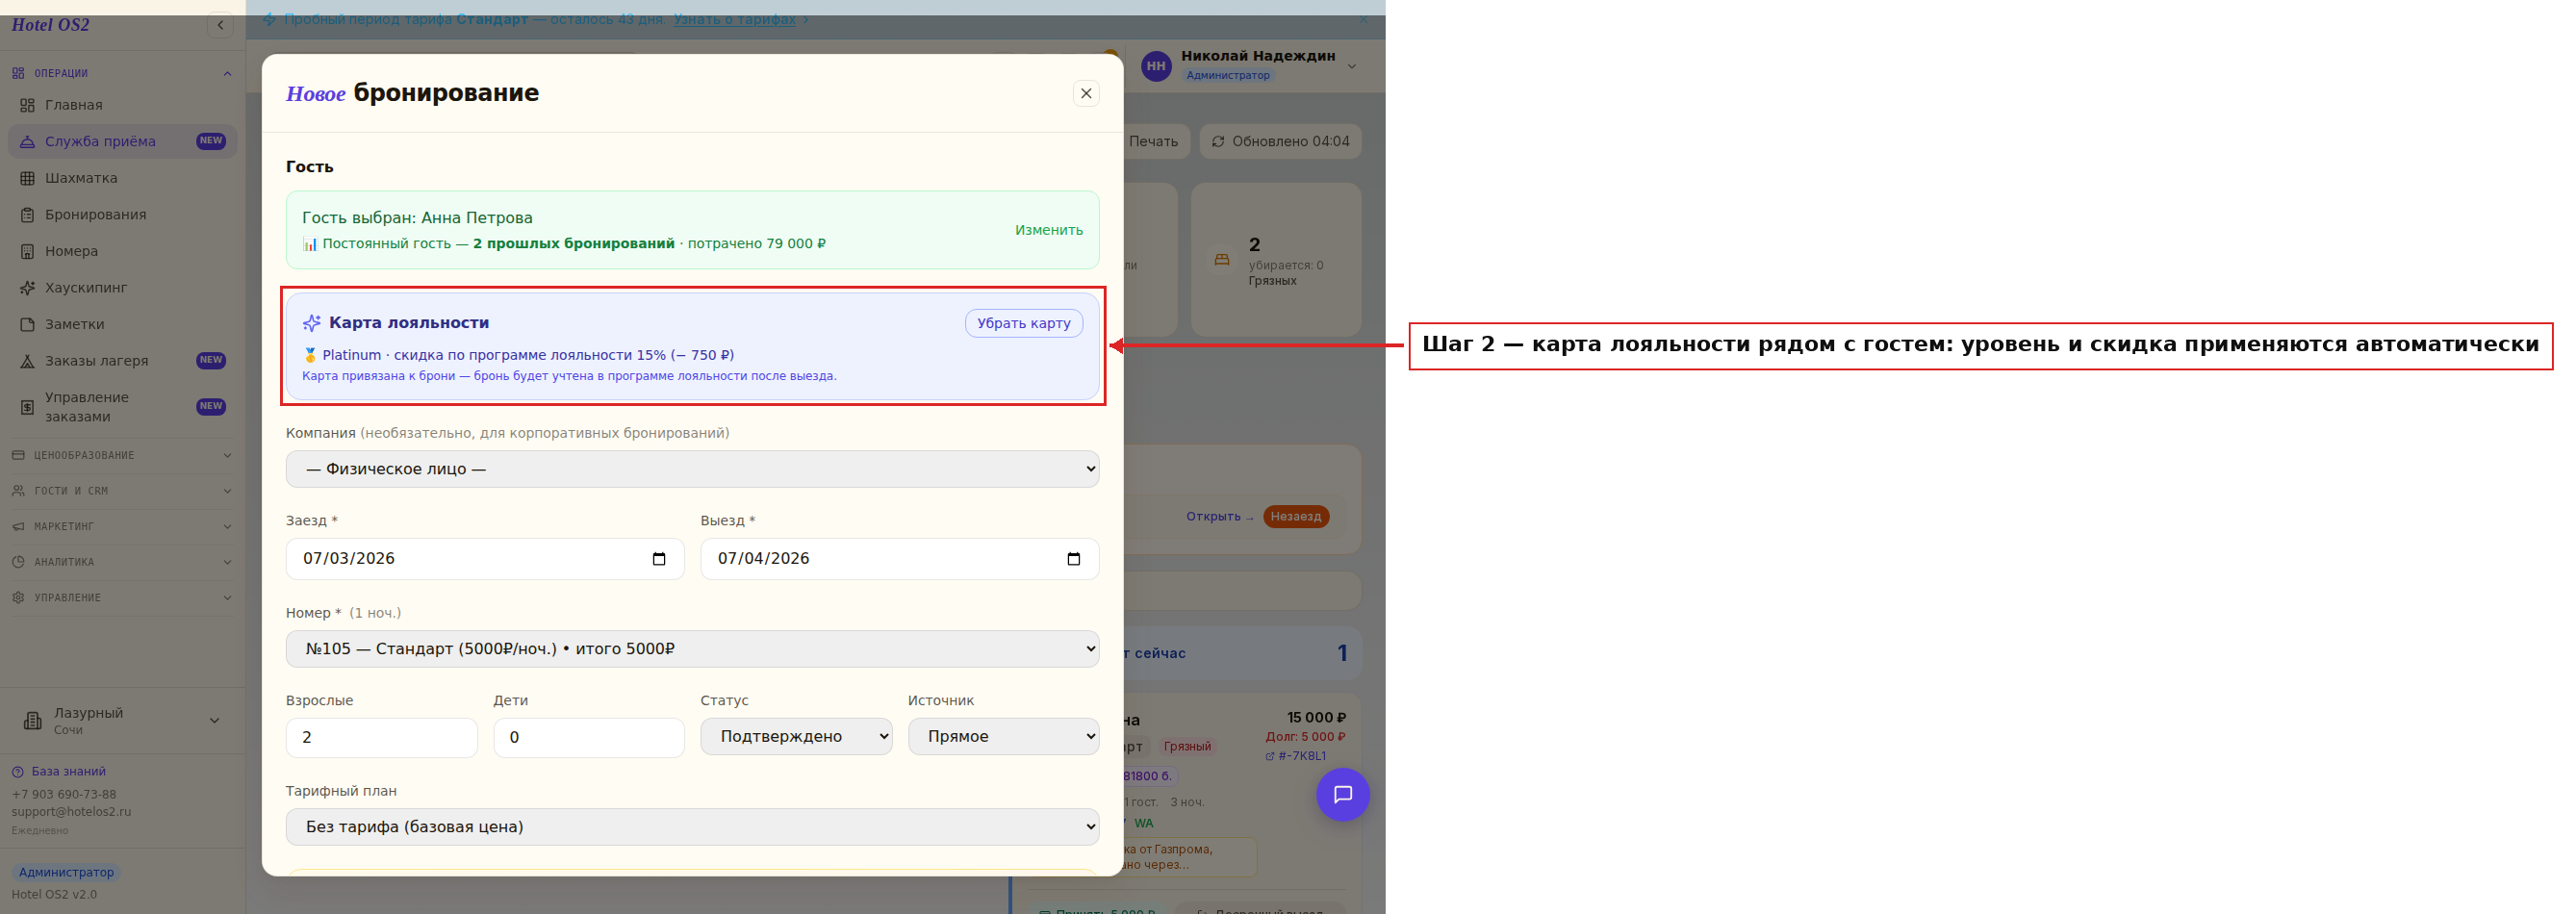Open the Николай Надеждин user menu
This screenshot has height=914, width=2576.
click(x=1248, y=66)
